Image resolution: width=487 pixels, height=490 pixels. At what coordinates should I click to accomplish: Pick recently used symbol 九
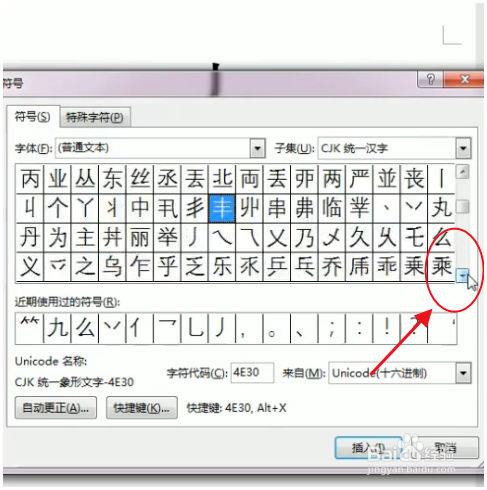[x=57, y=328]
